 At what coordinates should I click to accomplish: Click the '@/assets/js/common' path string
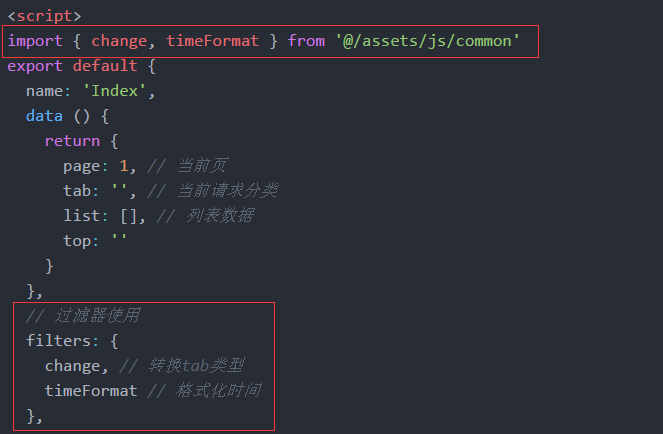point(428,41)
